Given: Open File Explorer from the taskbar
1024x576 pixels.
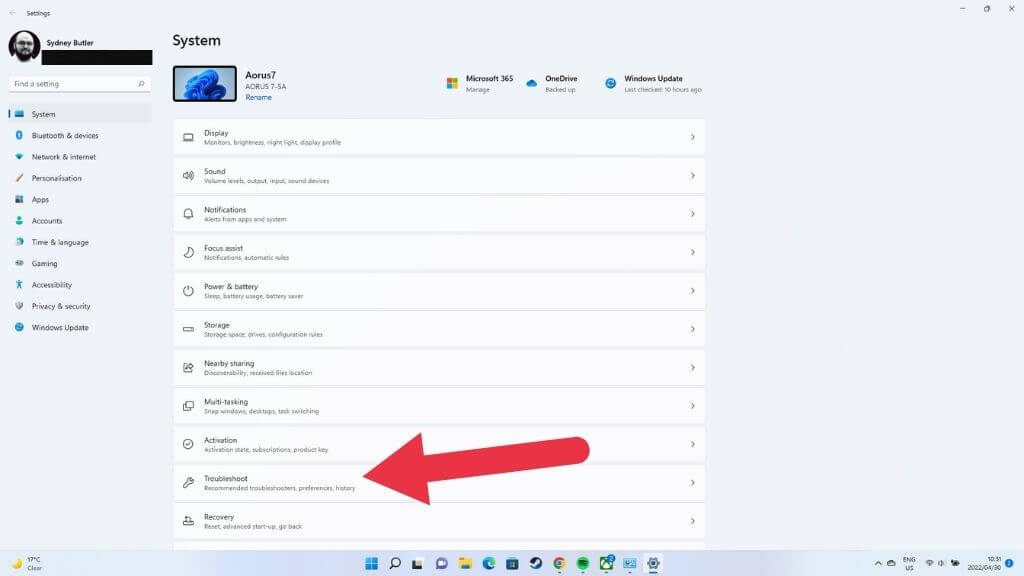Looking at the screenshot, I should 465,563.
